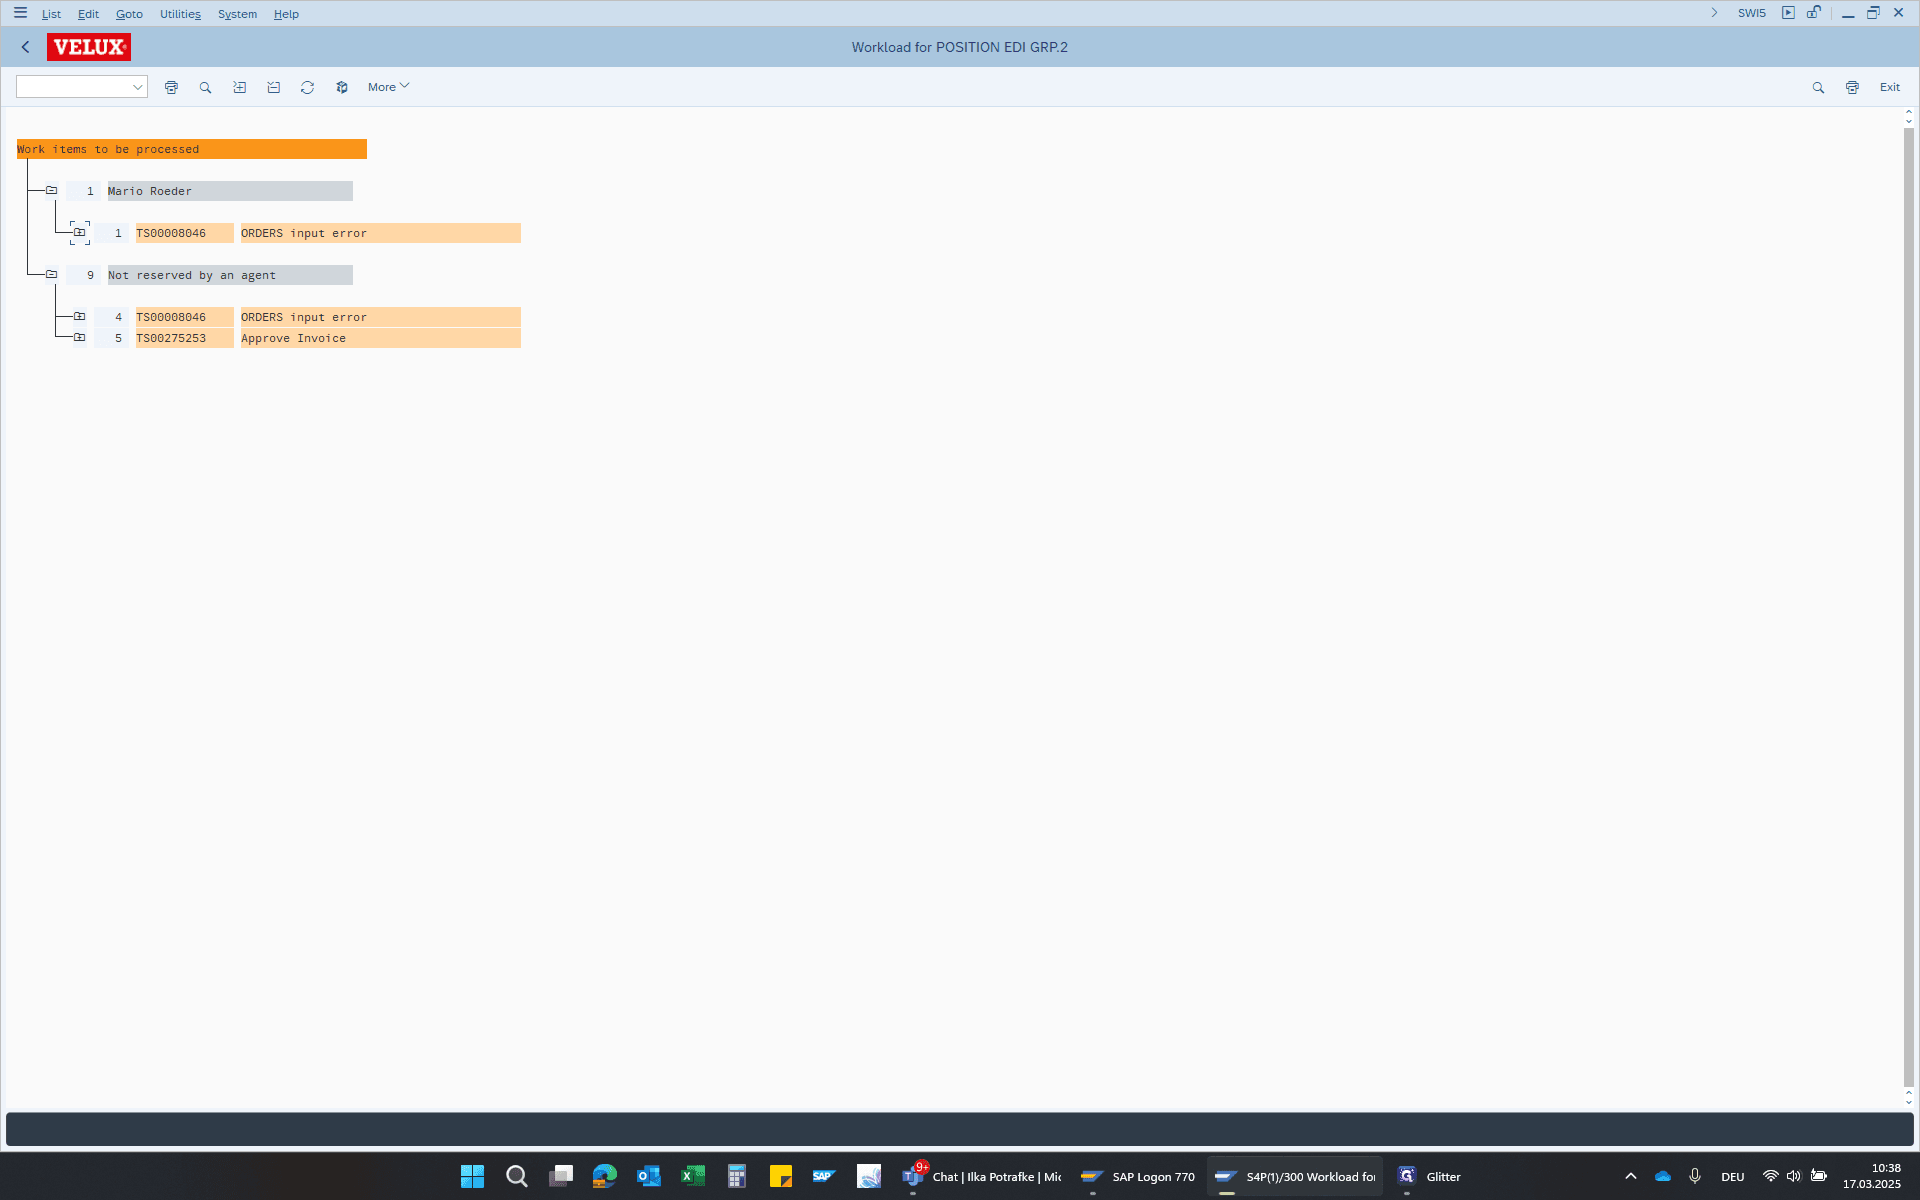Viewport: 1920px width, 1200px height.
Task: Expand the title bar chevron beside SWI5
Action: 1714,13
